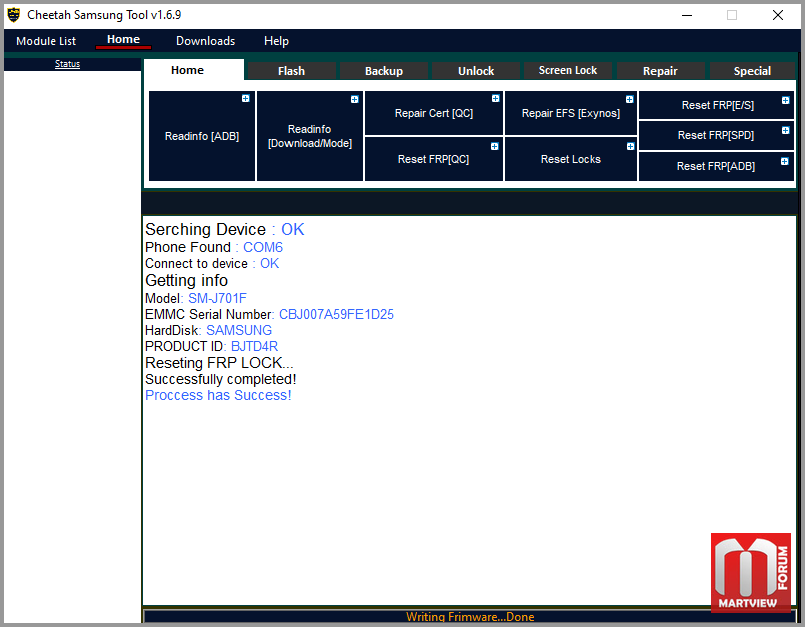
Task: Click the 'Writing Frimware...Done' progress bar
Action: [470, 616]
